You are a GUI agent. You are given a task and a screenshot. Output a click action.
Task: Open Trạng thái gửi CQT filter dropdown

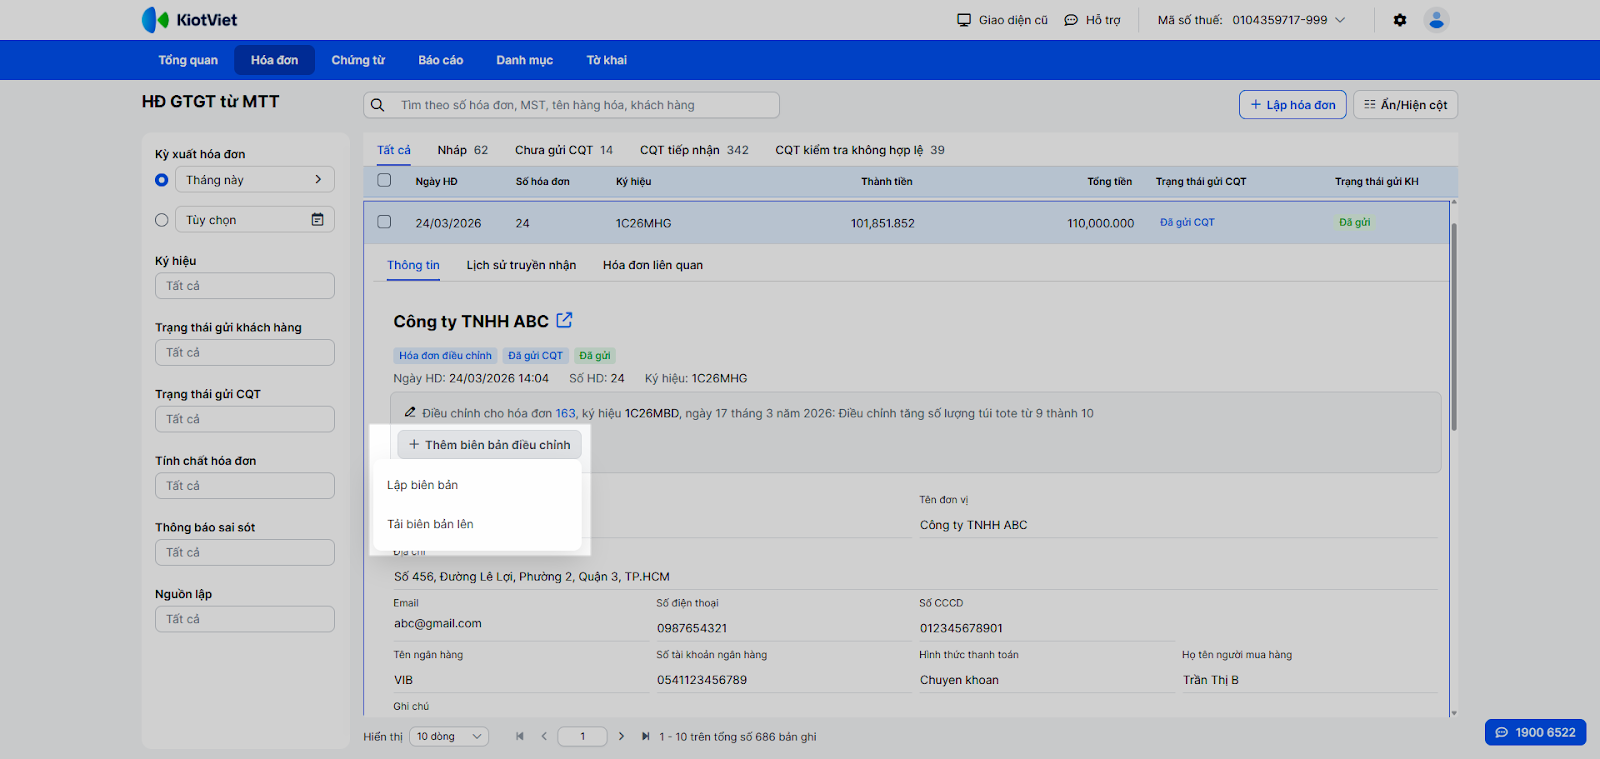245,419
